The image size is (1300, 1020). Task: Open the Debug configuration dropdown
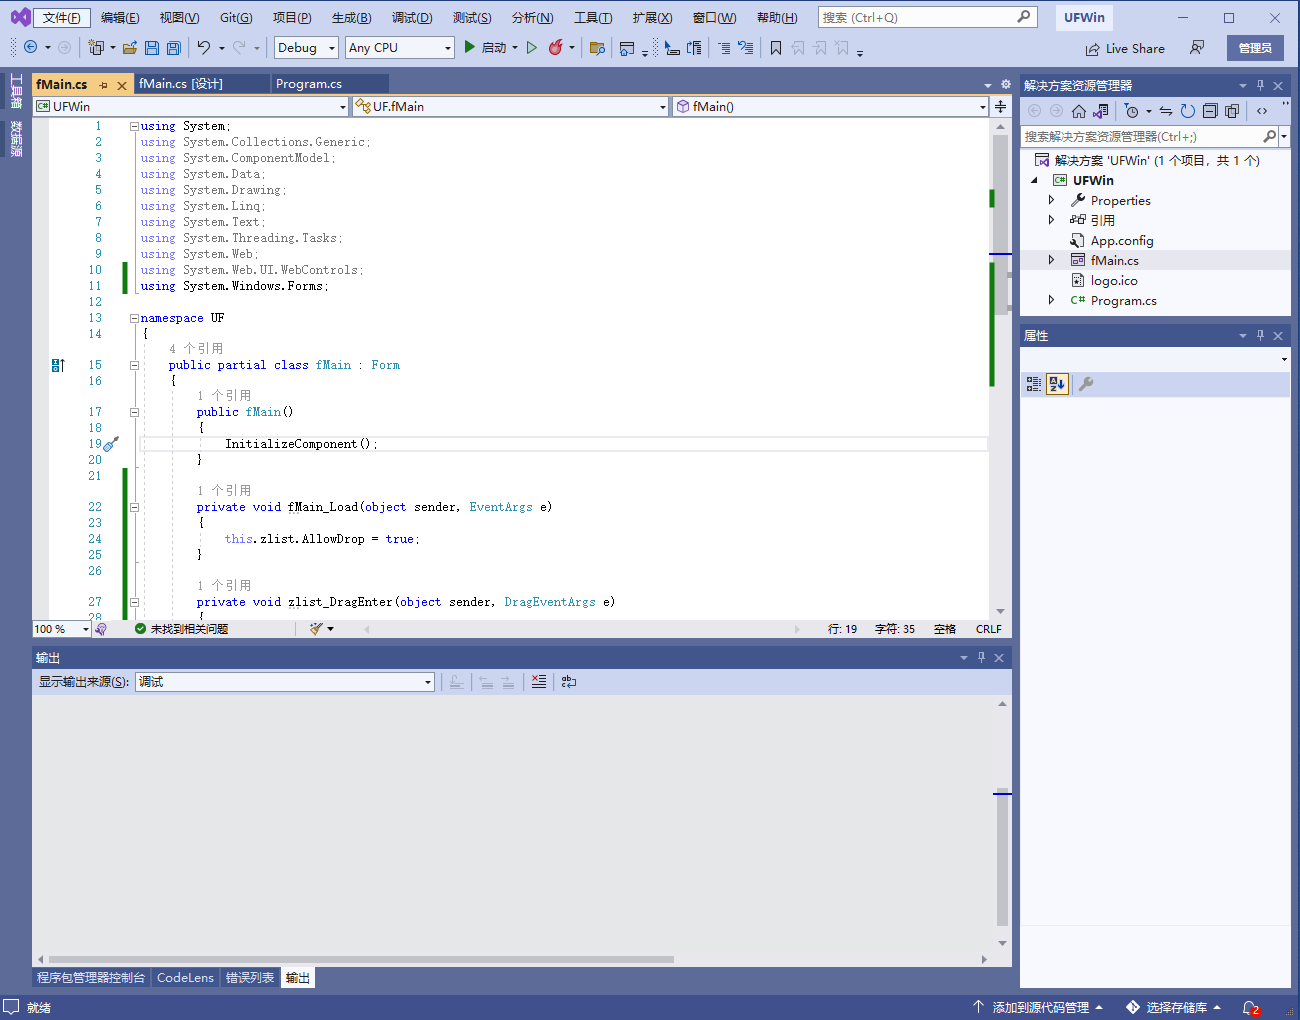click(306, 47)
